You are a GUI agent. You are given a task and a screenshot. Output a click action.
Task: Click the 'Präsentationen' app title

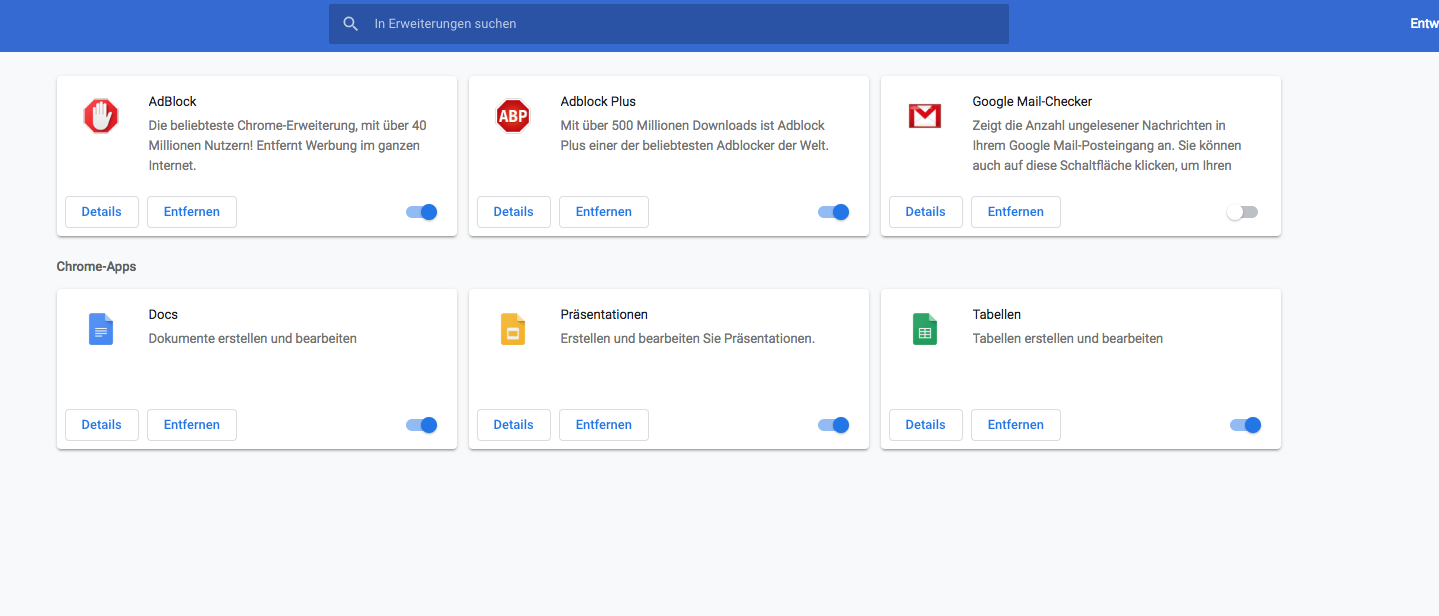tap(604, 315)
